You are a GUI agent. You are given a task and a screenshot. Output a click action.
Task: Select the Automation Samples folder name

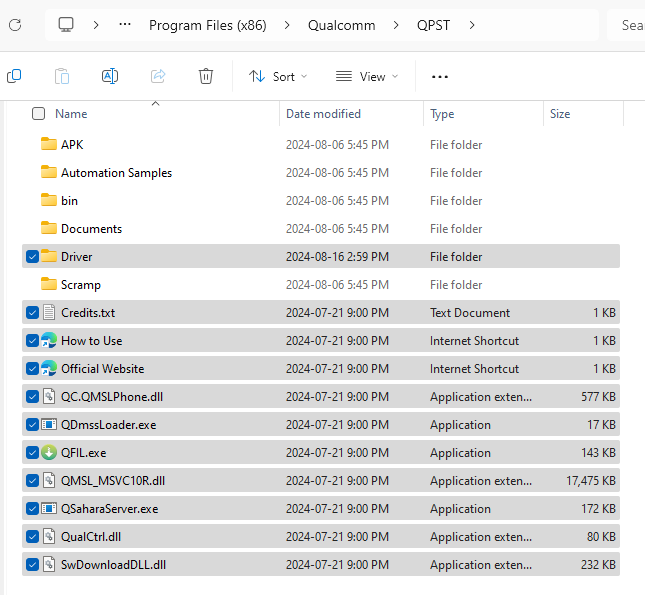(116, 173)
